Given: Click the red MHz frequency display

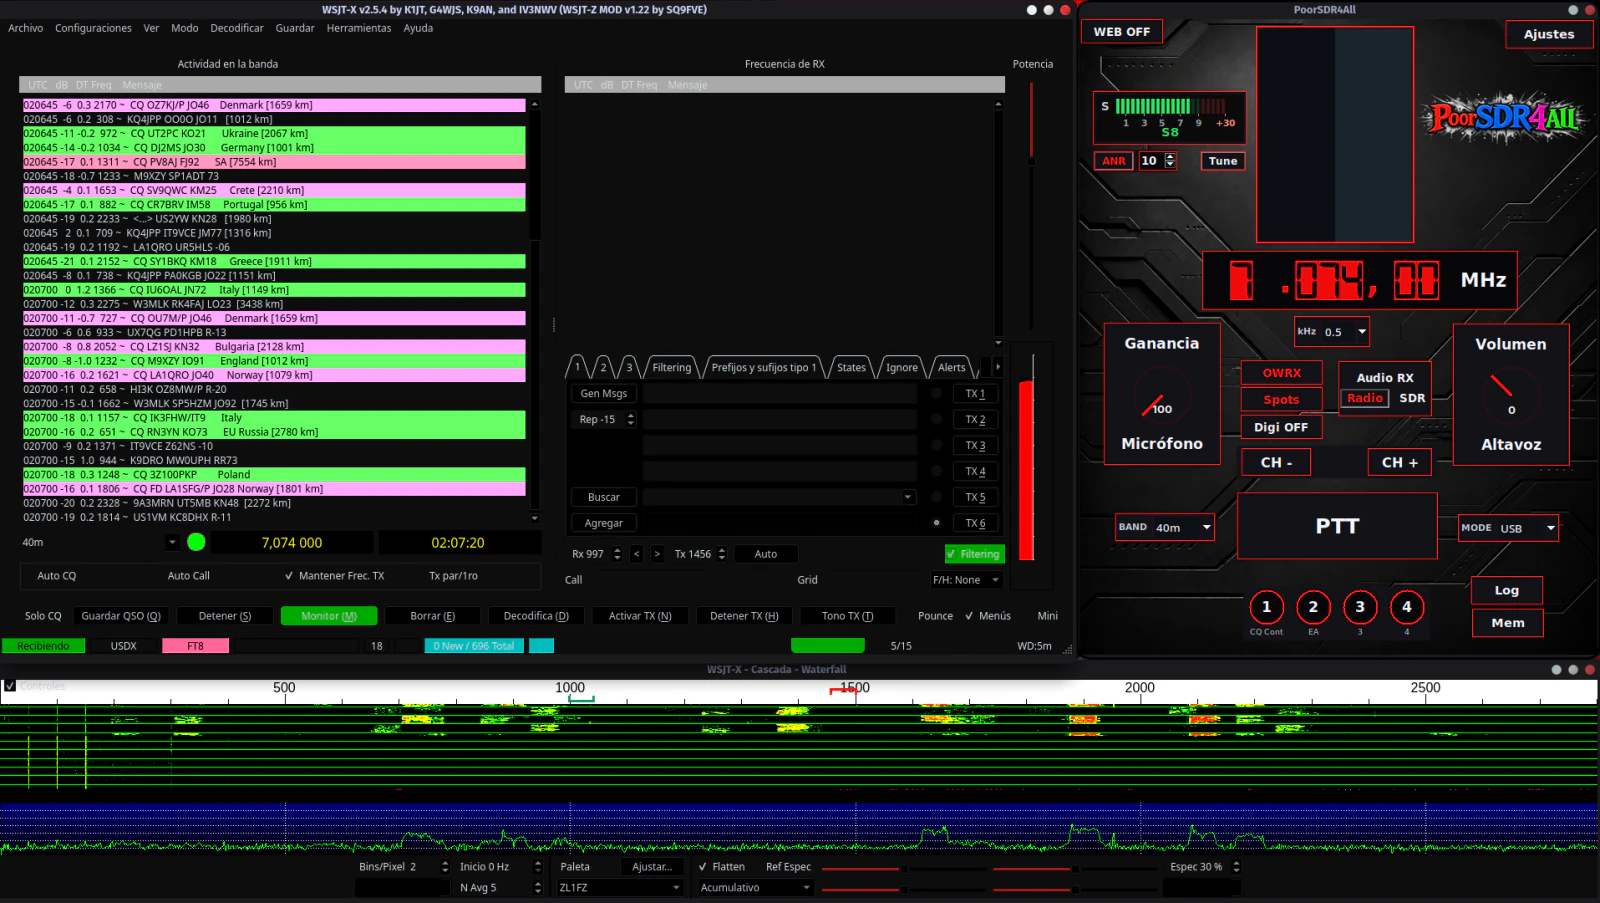Looking at the screenshot, I should tap(1360, 280).
